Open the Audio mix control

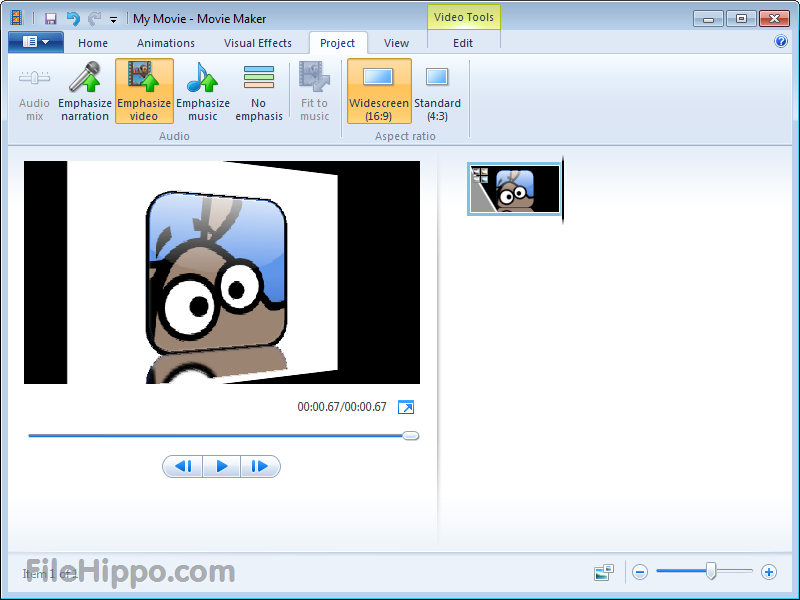click(34, 91)
